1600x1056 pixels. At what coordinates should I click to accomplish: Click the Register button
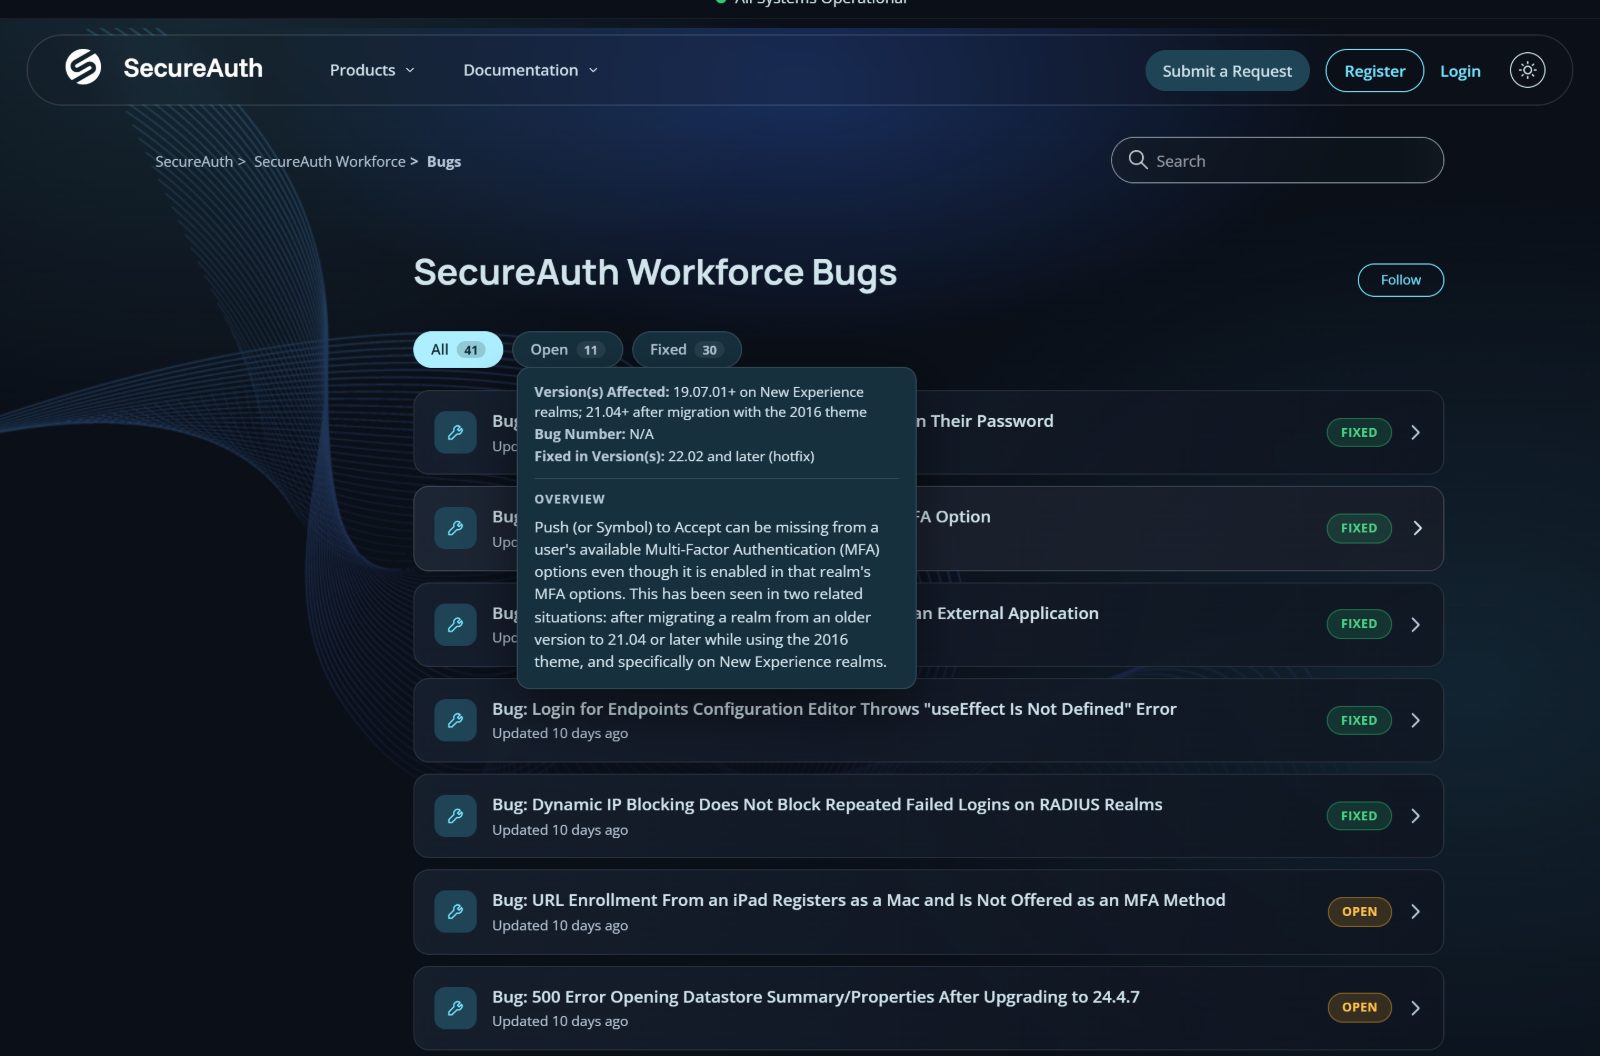point(1374,71)
